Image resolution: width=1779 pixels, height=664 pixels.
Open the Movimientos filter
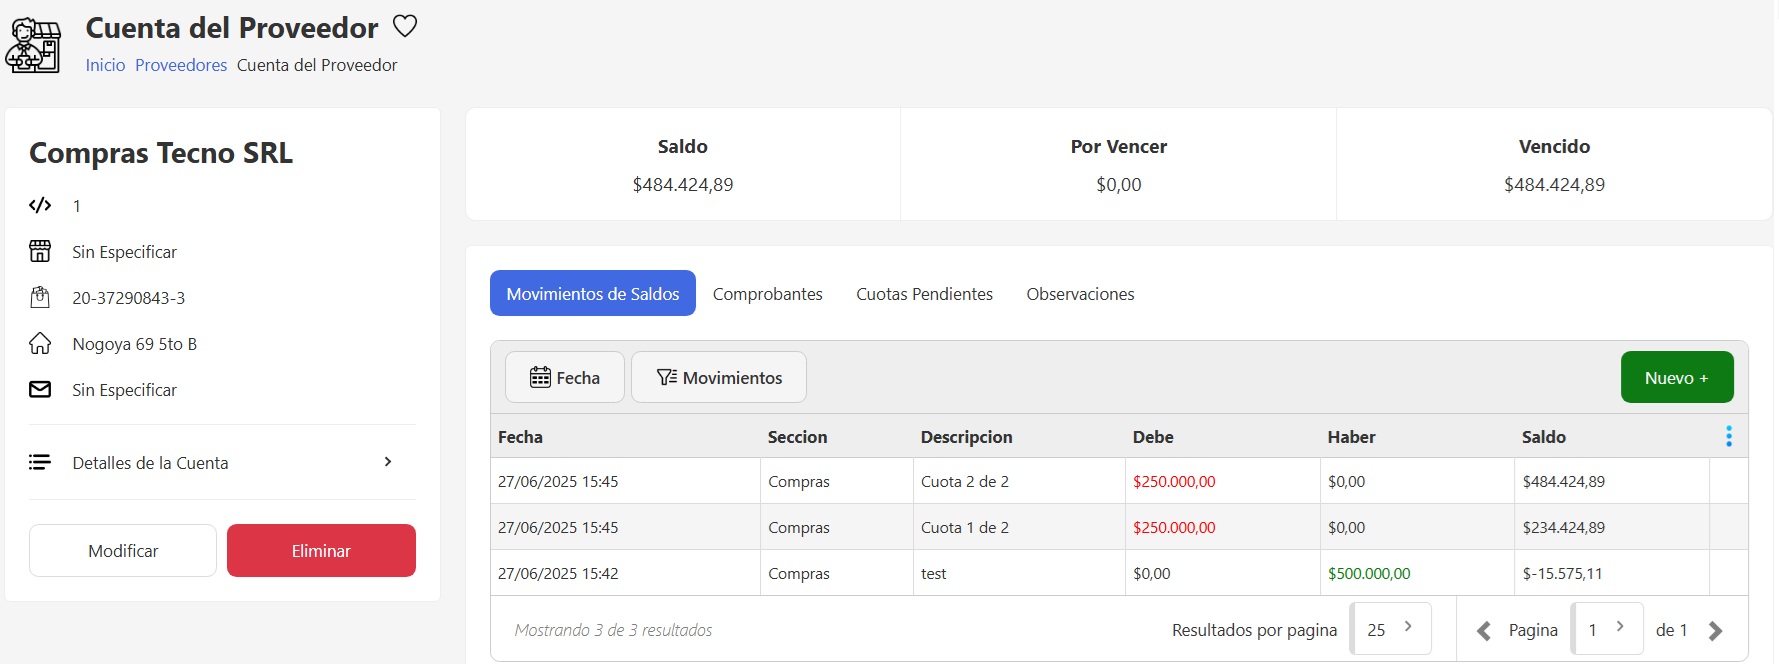coord(719,378)
